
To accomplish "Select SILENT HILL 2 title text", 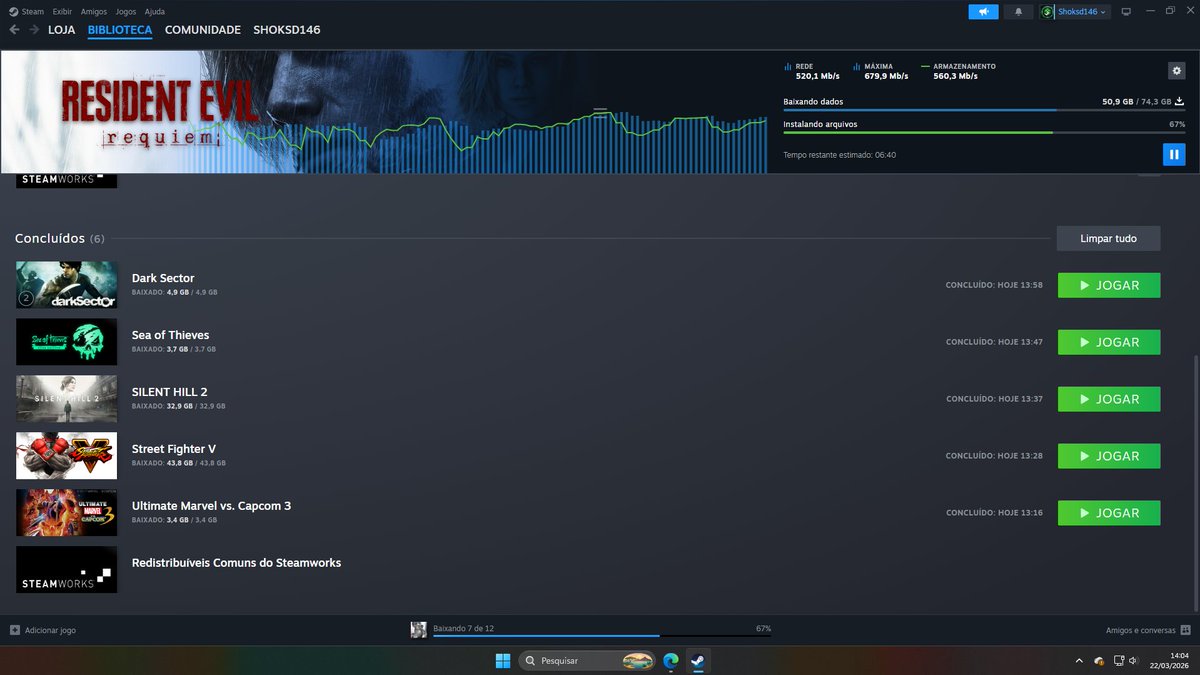I will (170, 392).
